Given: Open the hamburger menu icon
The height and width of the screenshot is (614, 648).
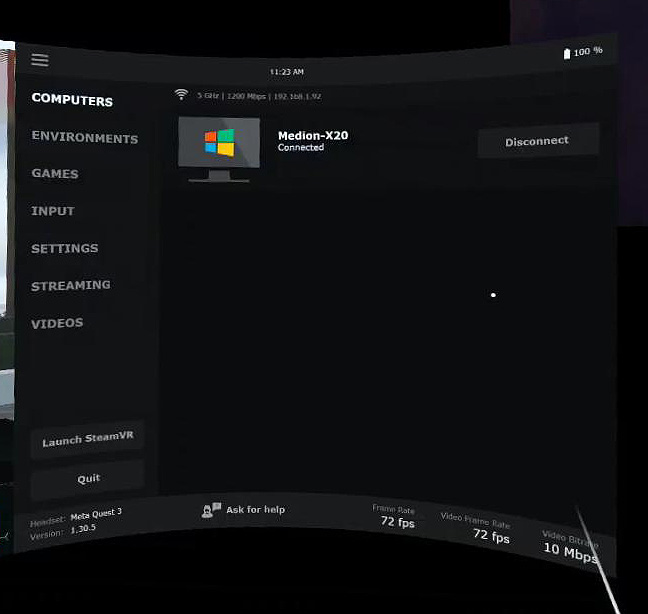Looking at the screenshot, I should (x=40, y=59).
